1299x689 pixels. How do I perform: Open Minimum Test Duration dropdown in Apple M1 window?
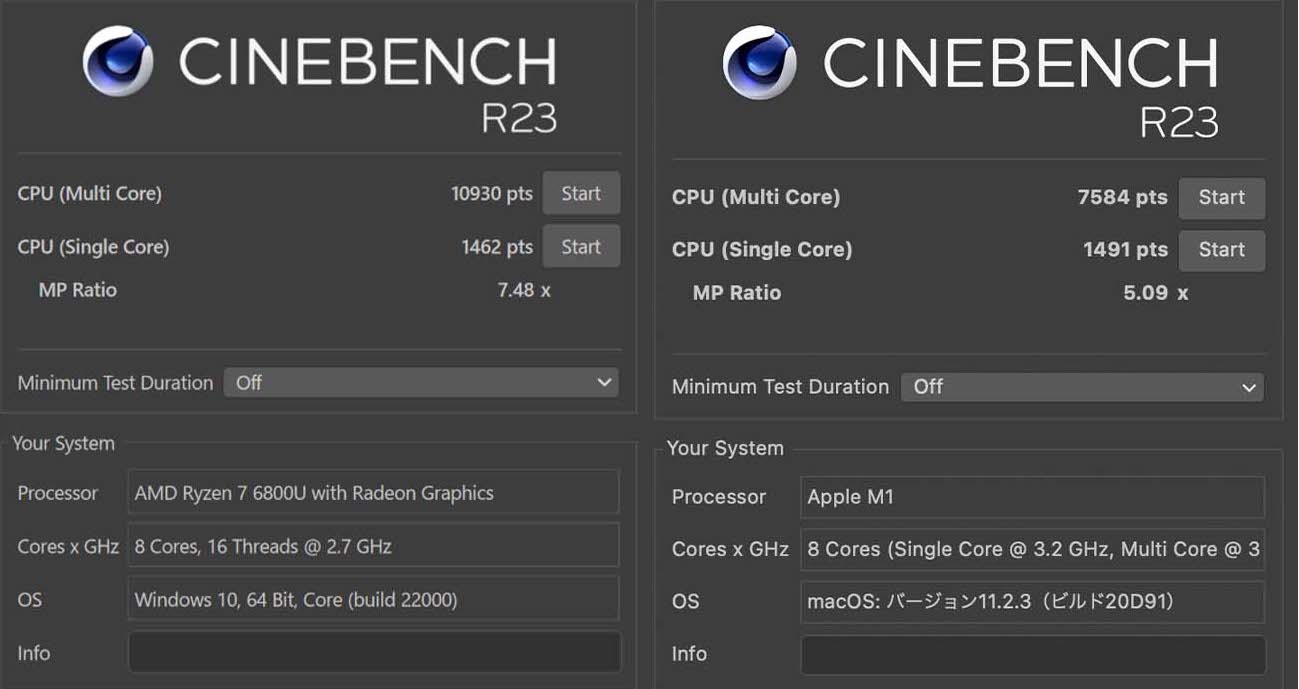[1082, 387]
